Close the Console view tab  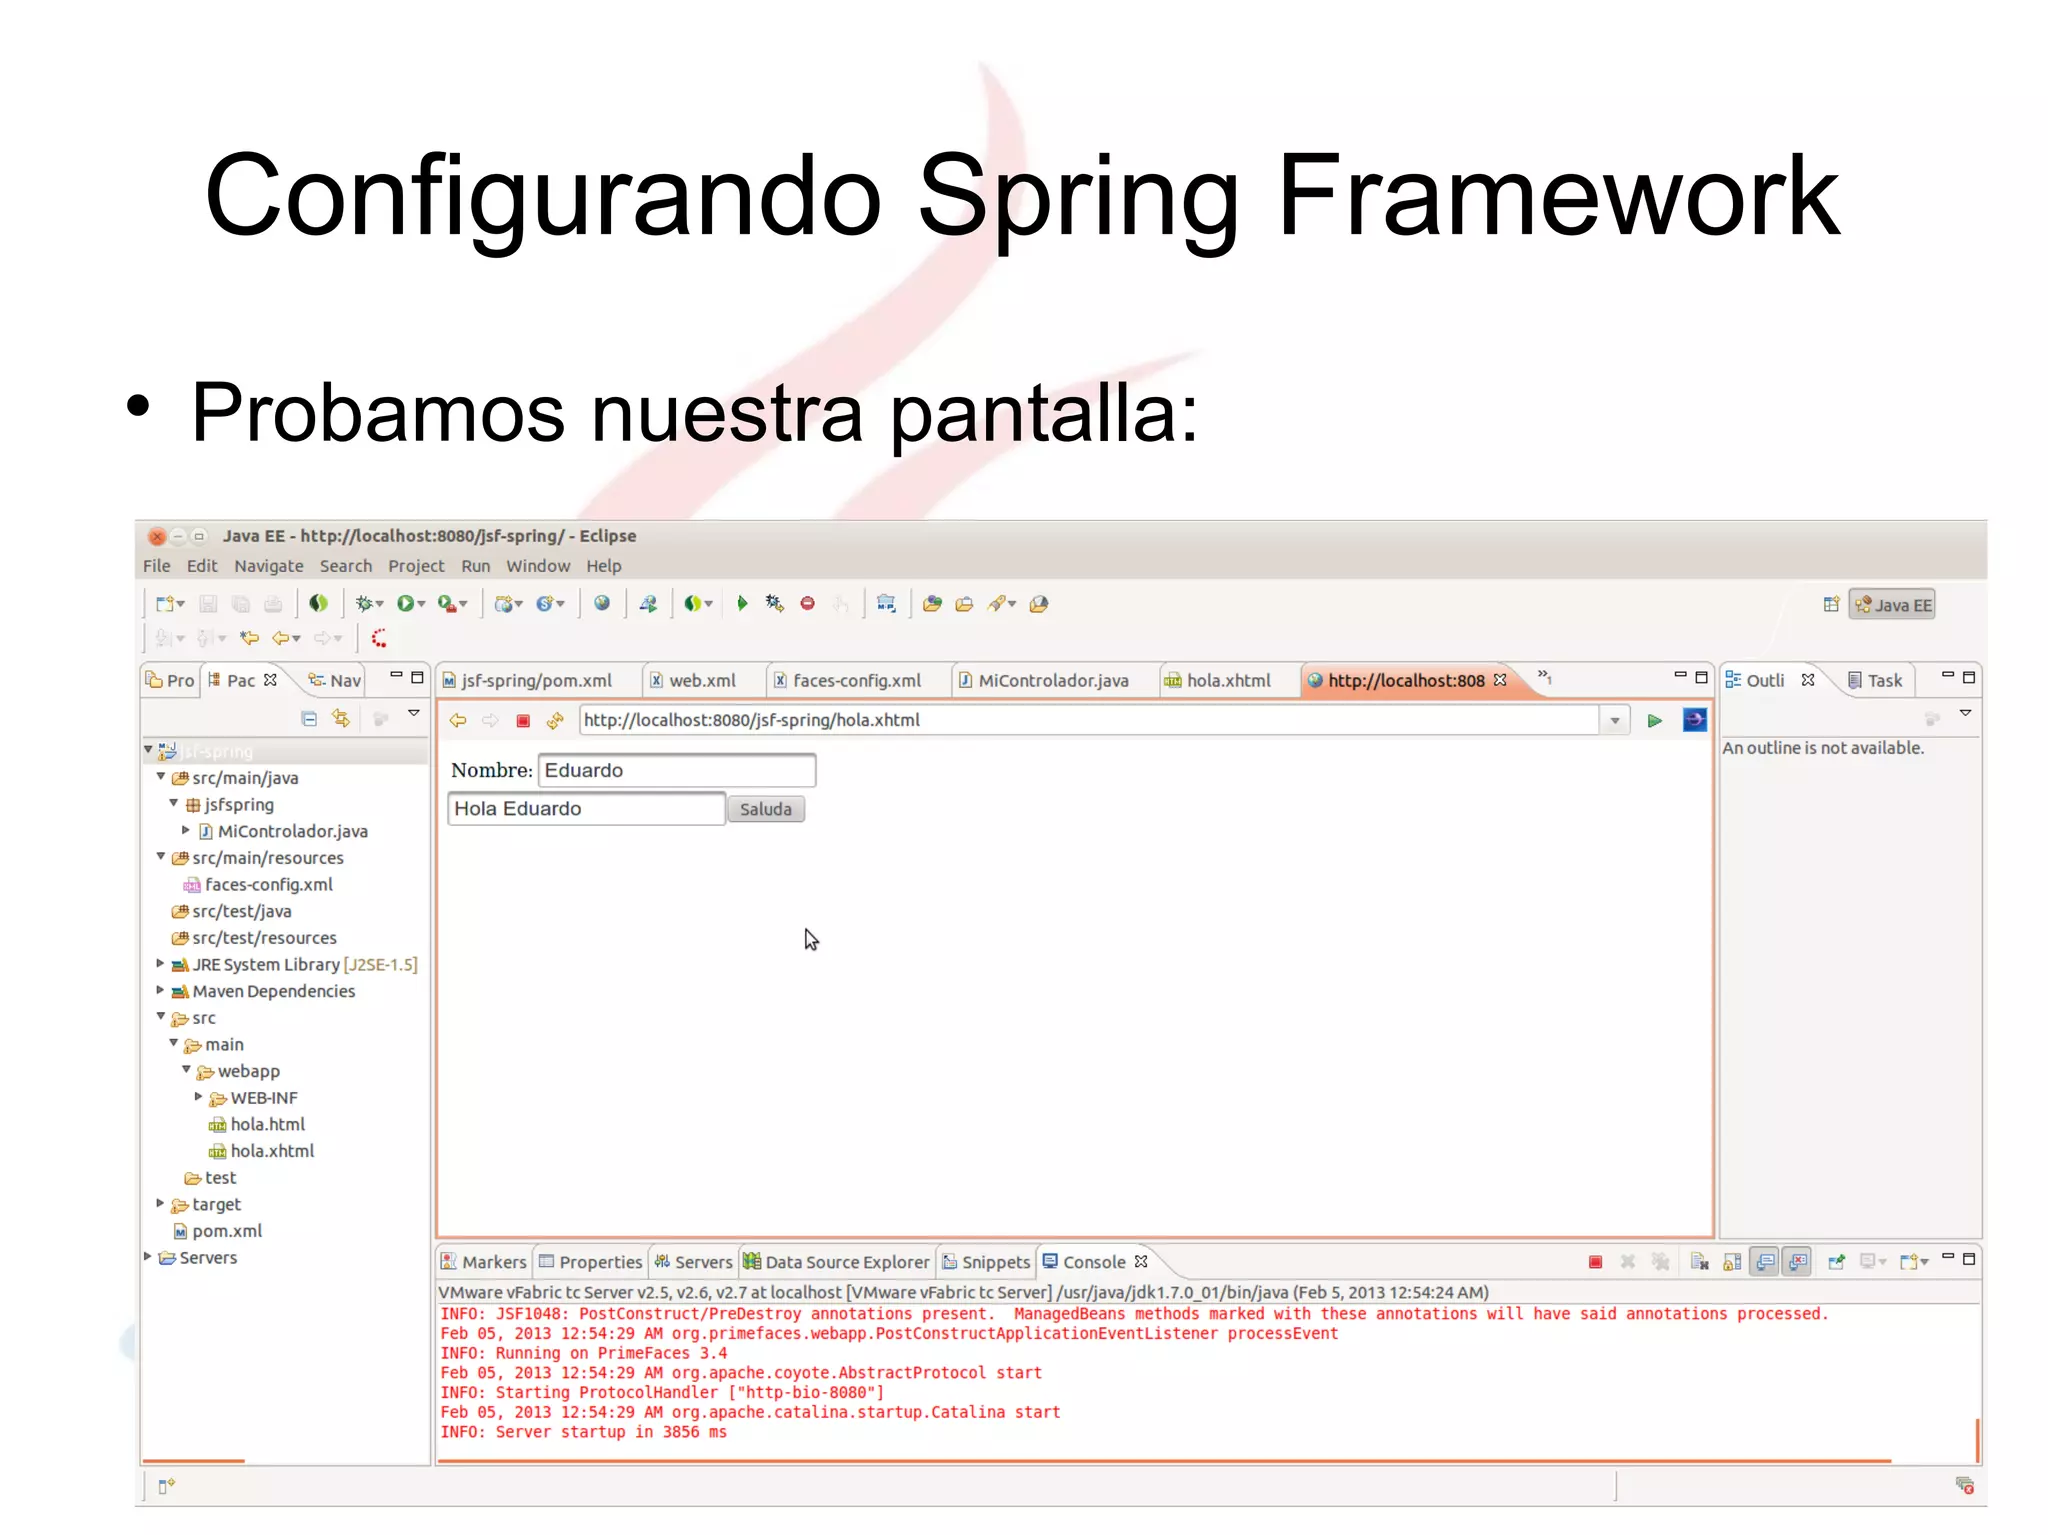[1141, 1262]
